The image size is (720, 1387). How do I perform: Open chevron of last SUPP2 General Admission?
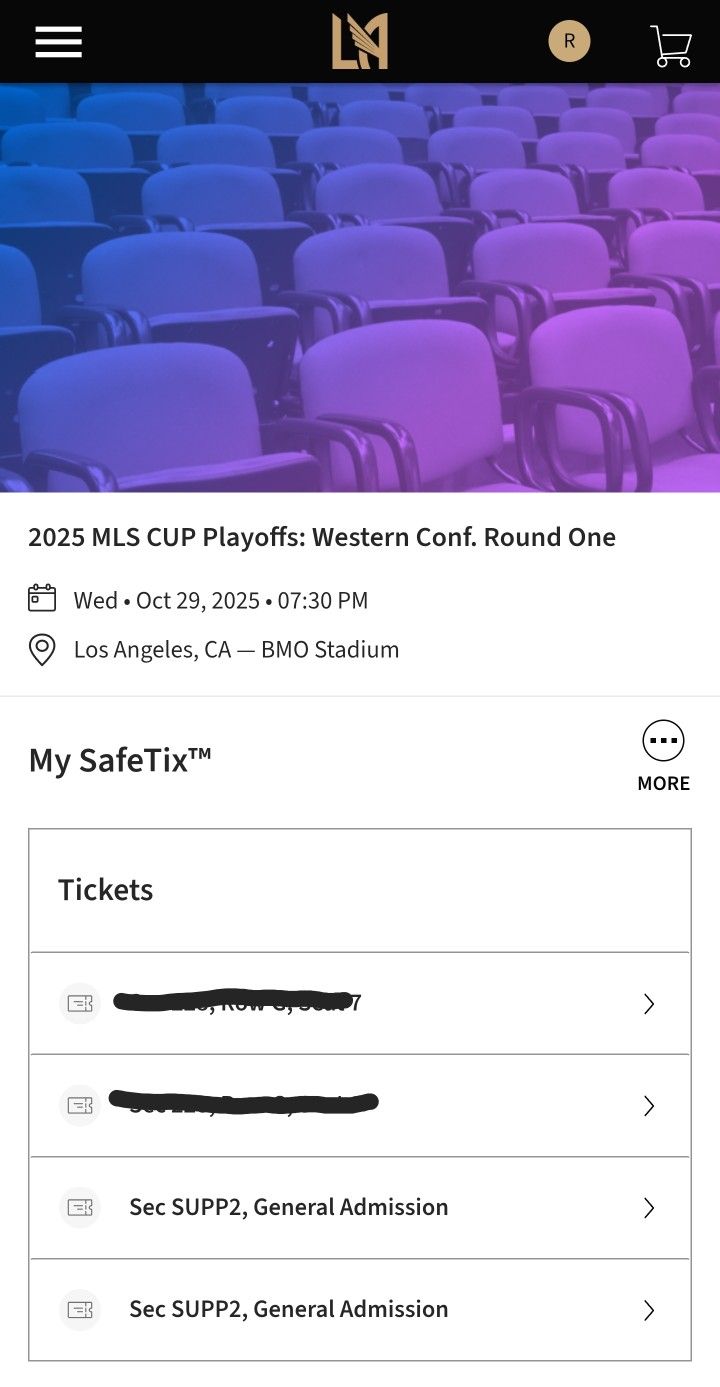pyautogui.click(x=649, y=1310)
